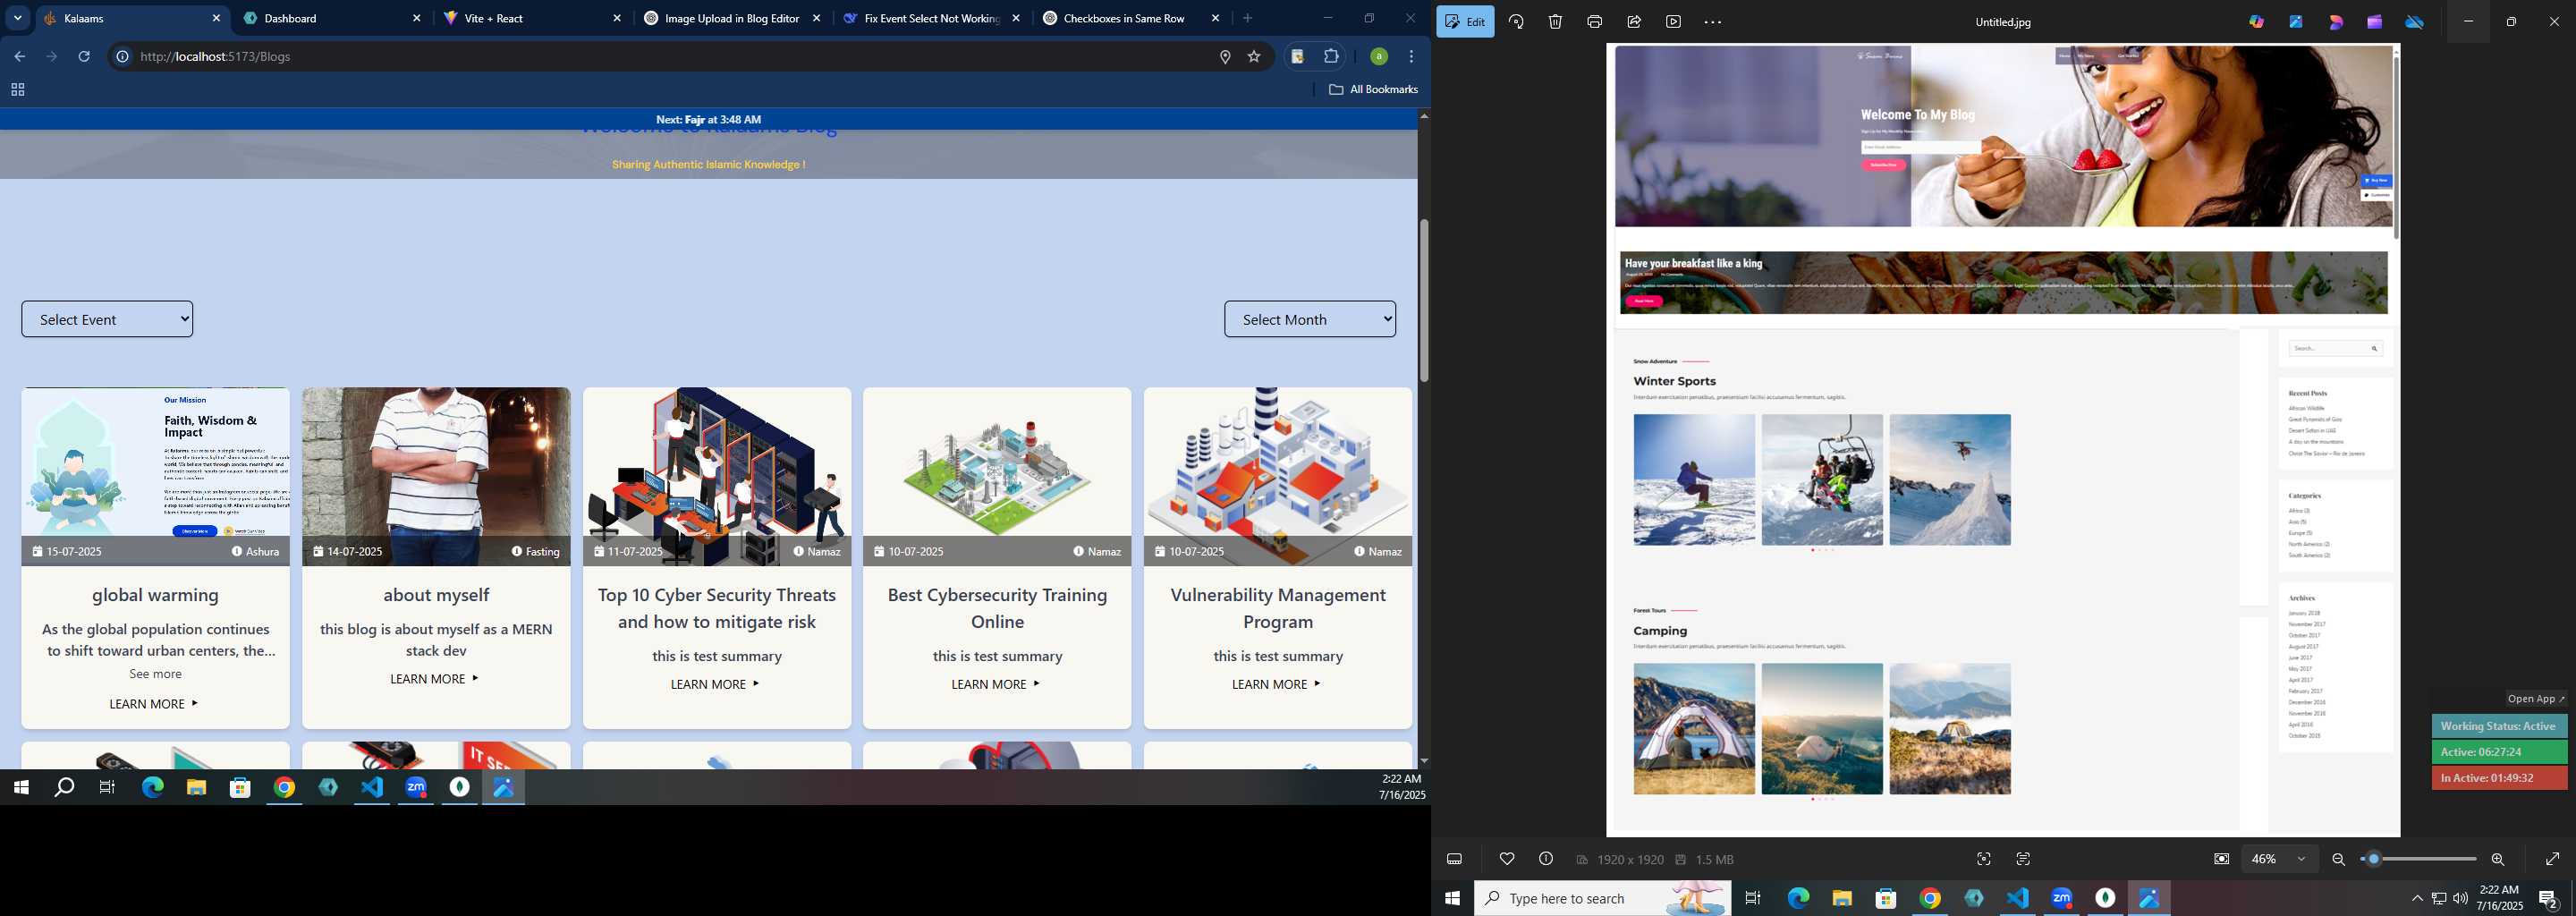Click the Working Status: Active label
Image resolution: width=2576 pixels, height=916 pixels.
(2499, 726)
